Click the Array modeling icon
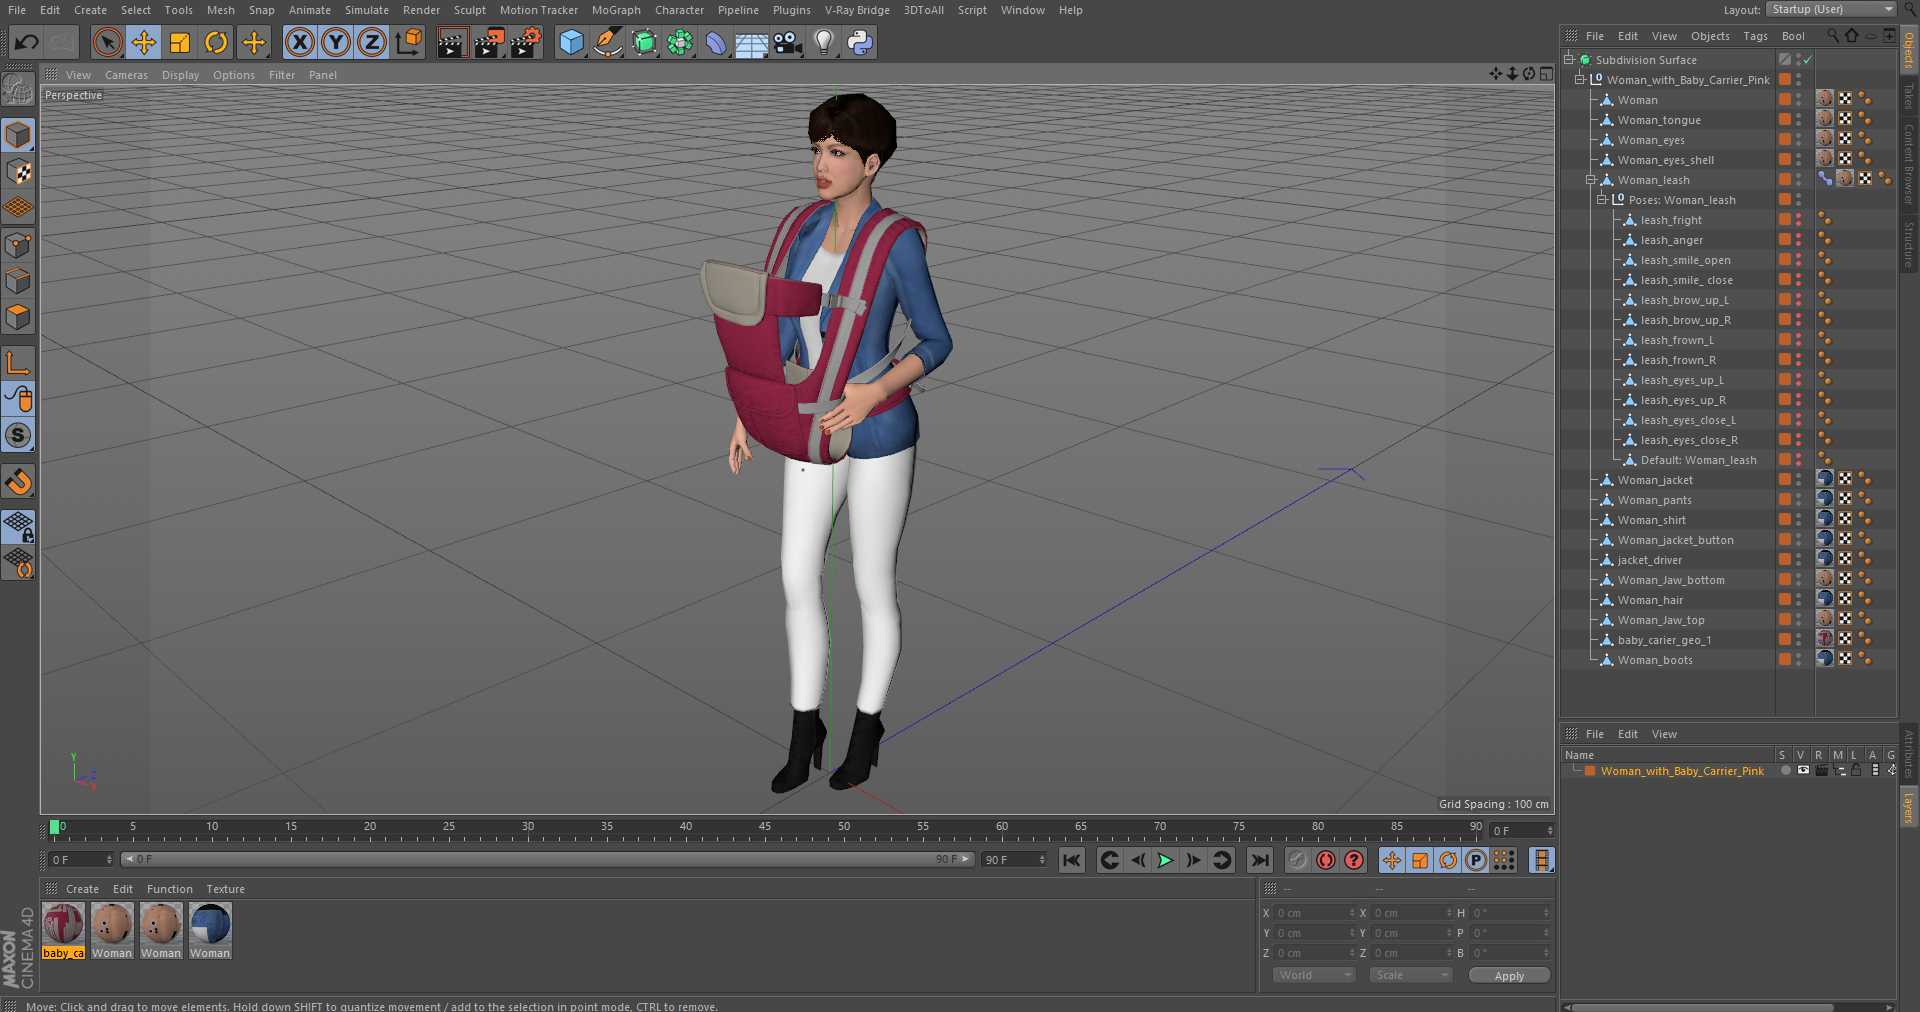The image size is (1920, 1012). [x=680, y=42]
